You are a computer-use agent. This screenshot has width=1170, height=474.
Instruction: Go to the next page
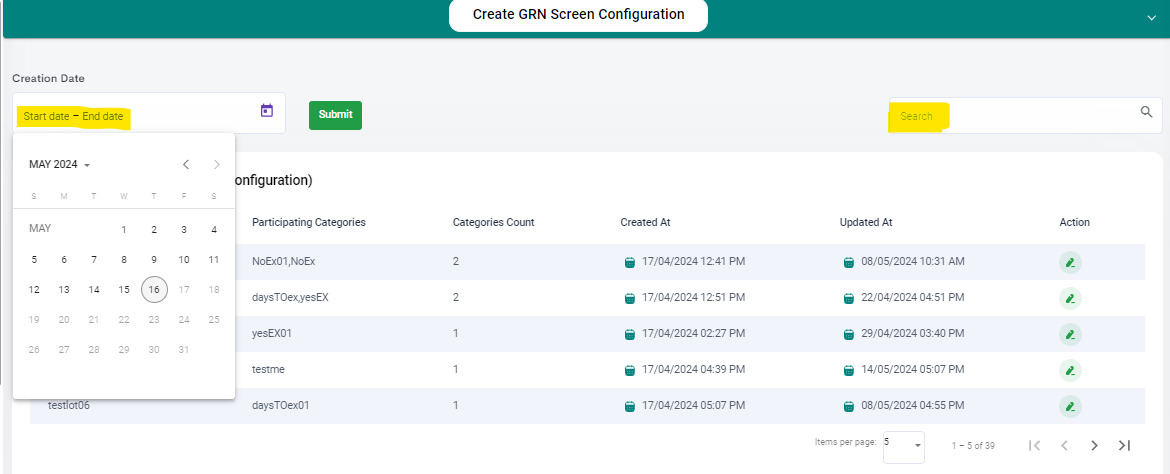tap(1095, 446)
